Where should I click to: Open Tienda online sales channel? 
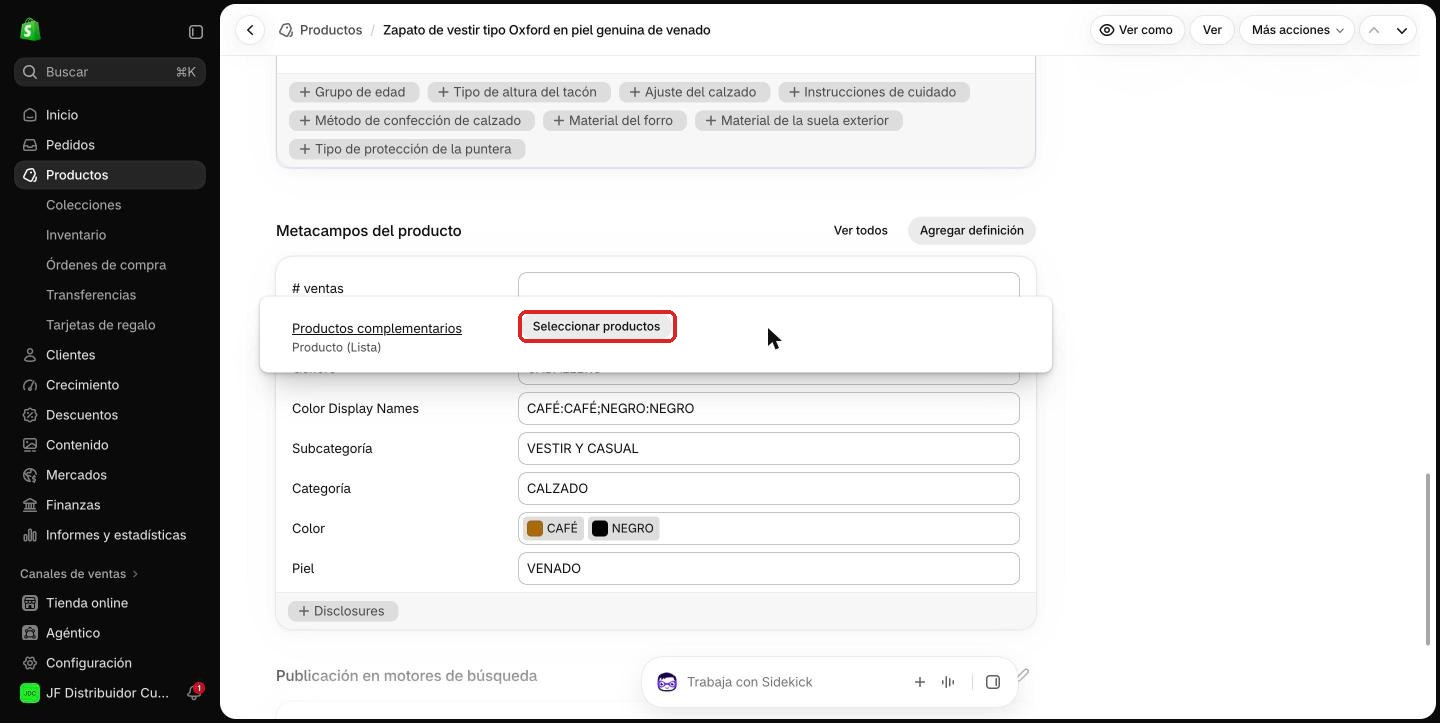pyautogui.click(x=110, y=603)
